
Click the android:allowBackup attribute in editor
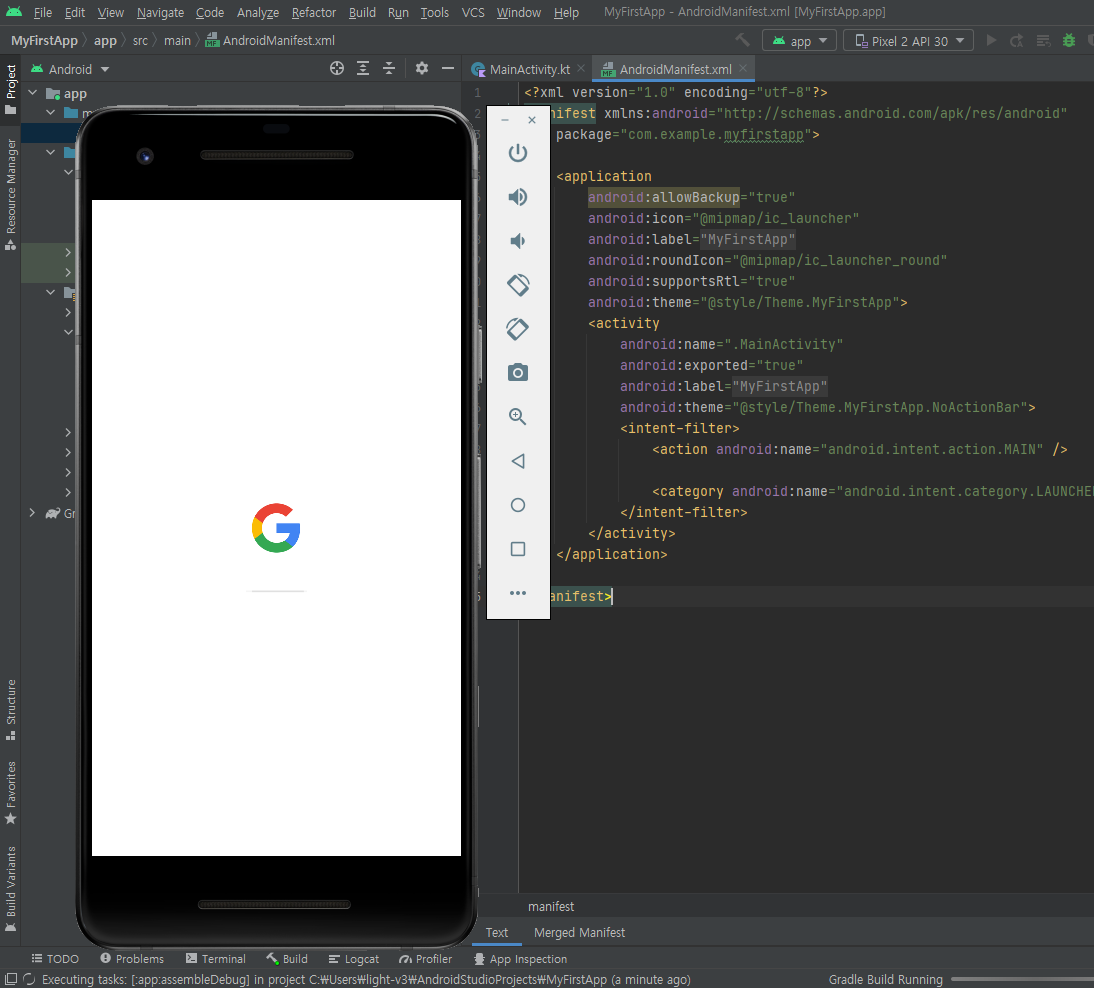pos(663,197)
